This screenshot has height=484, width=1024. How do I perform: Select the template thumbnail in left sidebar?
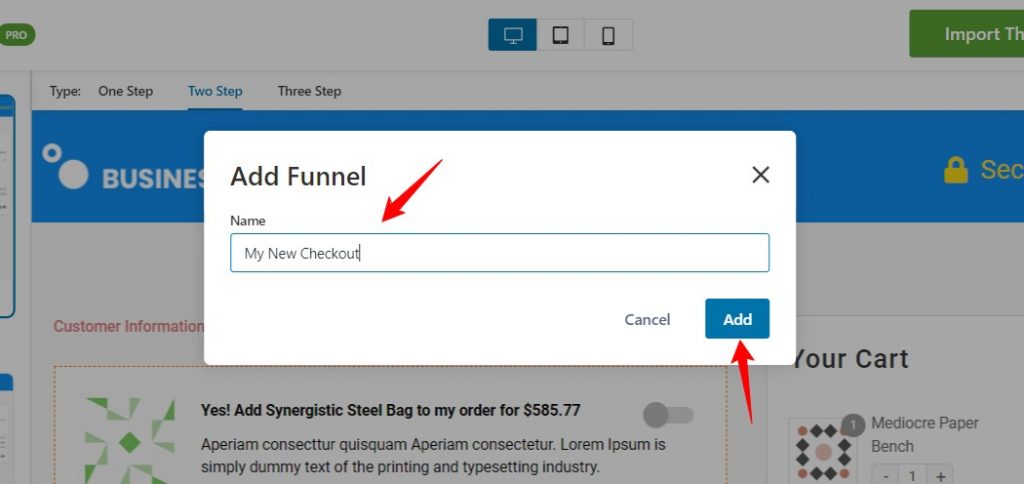(7, 206)
